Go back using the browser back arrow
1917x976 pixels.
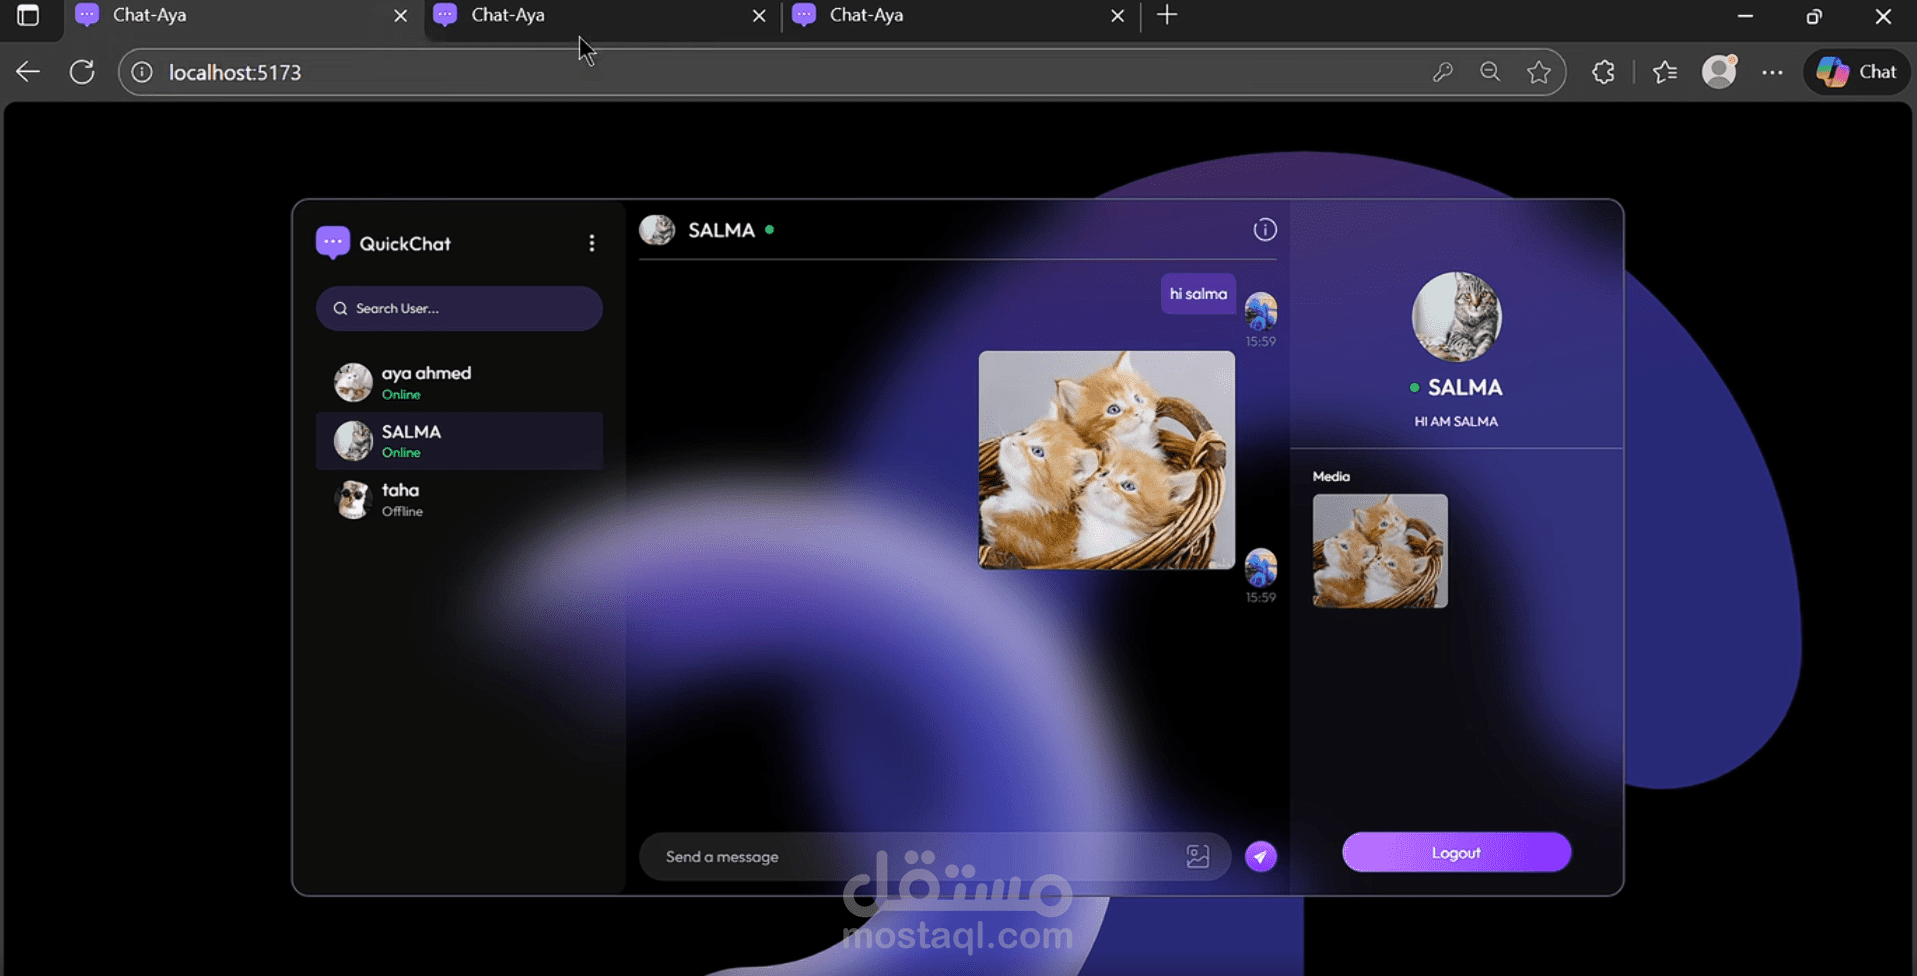(x=28, y=72)
